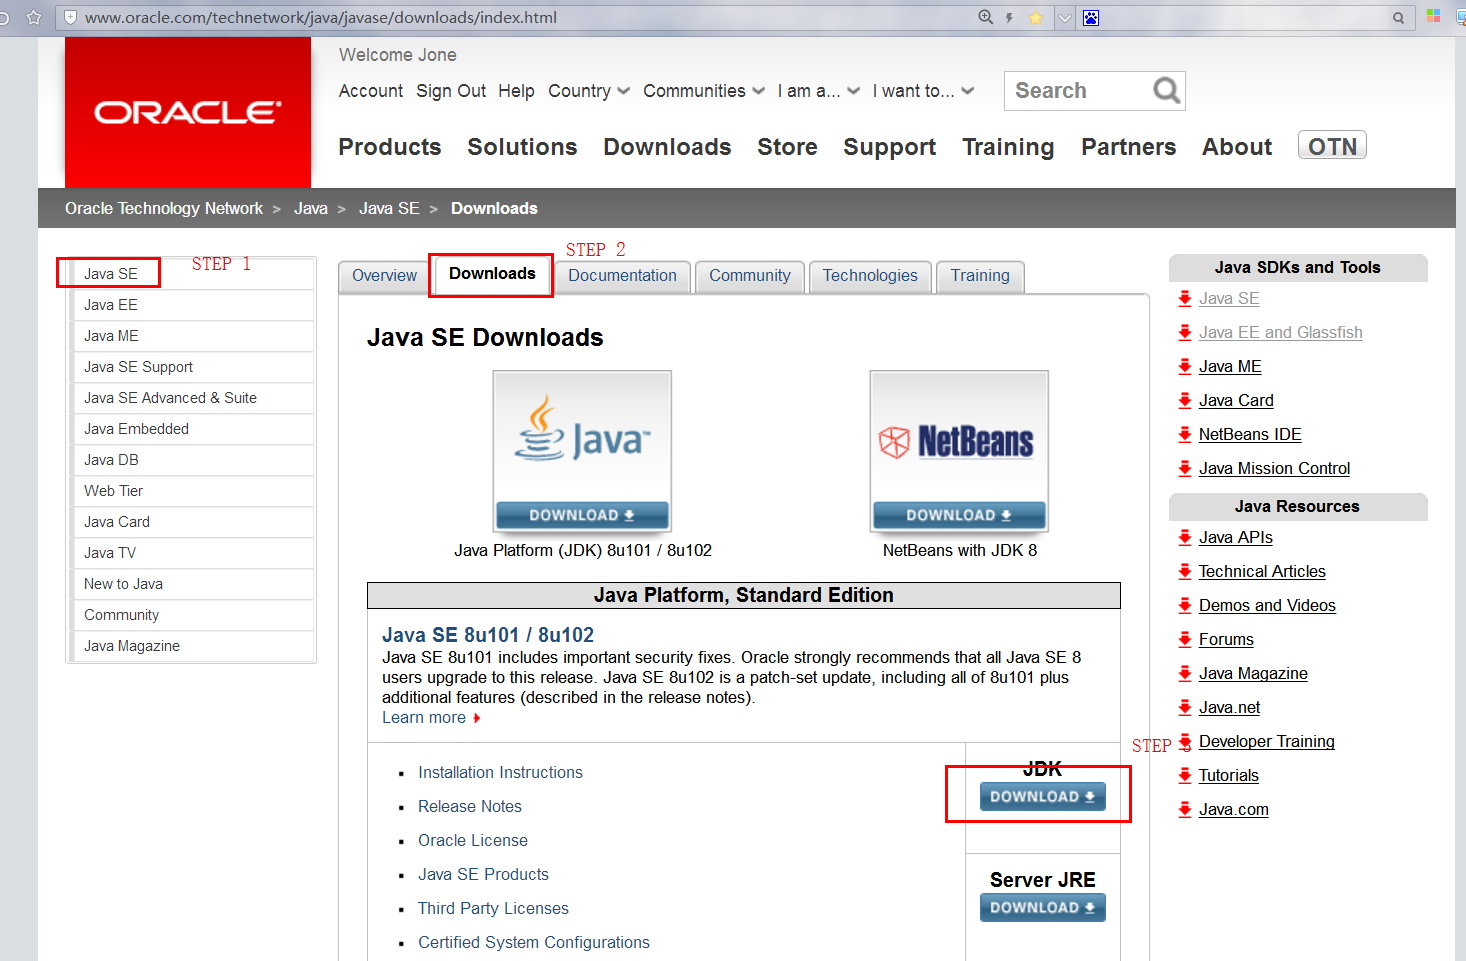Image resolution: width=1466 pixels, height=961 pixels.
Task: Click download arrow icon beside Java Card
Action: click(1185, 400)
